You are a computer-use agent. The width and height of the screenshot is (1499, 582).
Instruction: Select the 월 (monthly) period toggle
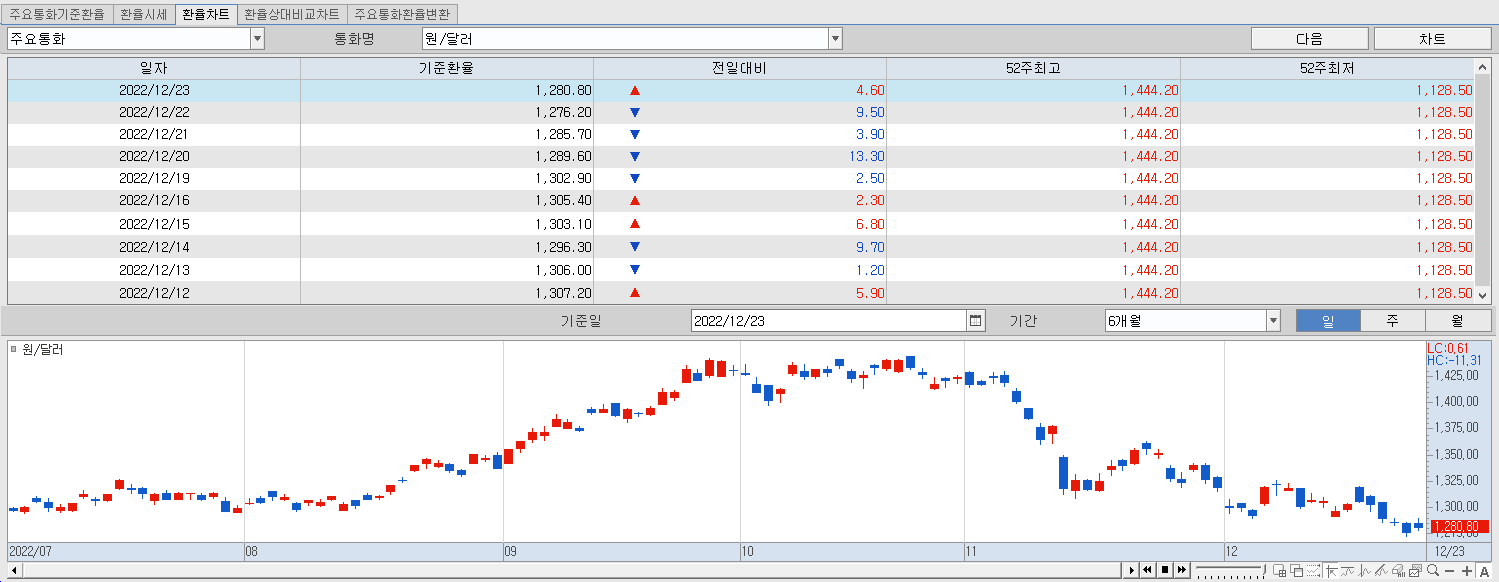(x=1457, y=321)
